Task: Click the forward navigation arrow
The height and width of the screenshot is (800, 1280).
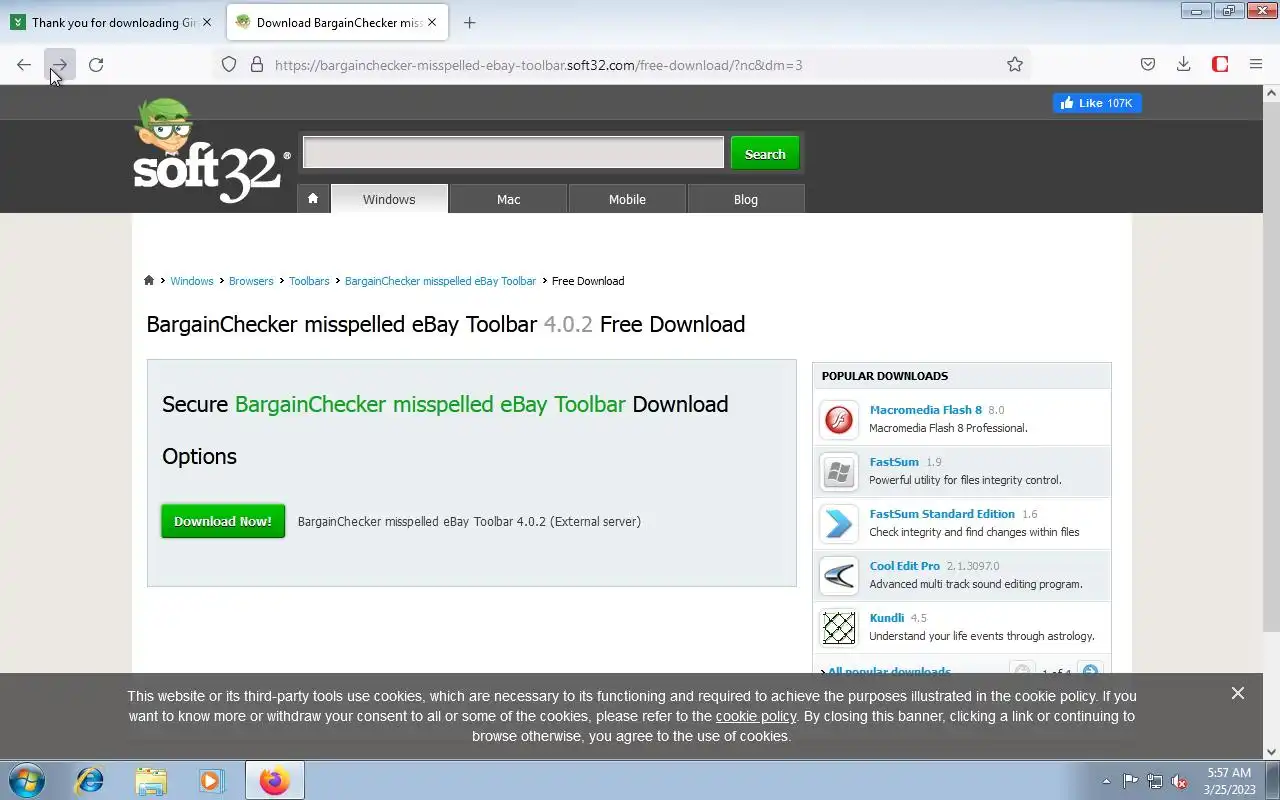Action: pyautogui.click(x=60, y=65)
